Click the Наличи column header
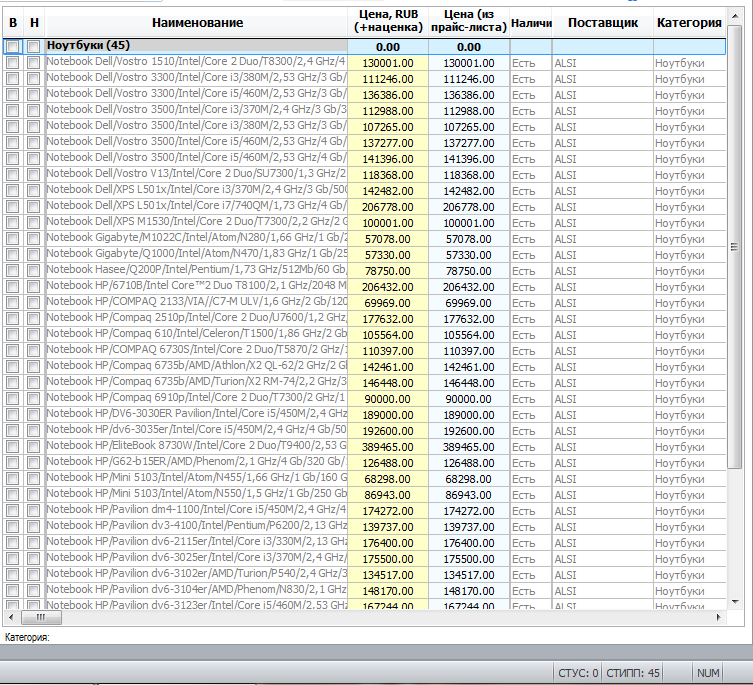 tap(531, 23)
